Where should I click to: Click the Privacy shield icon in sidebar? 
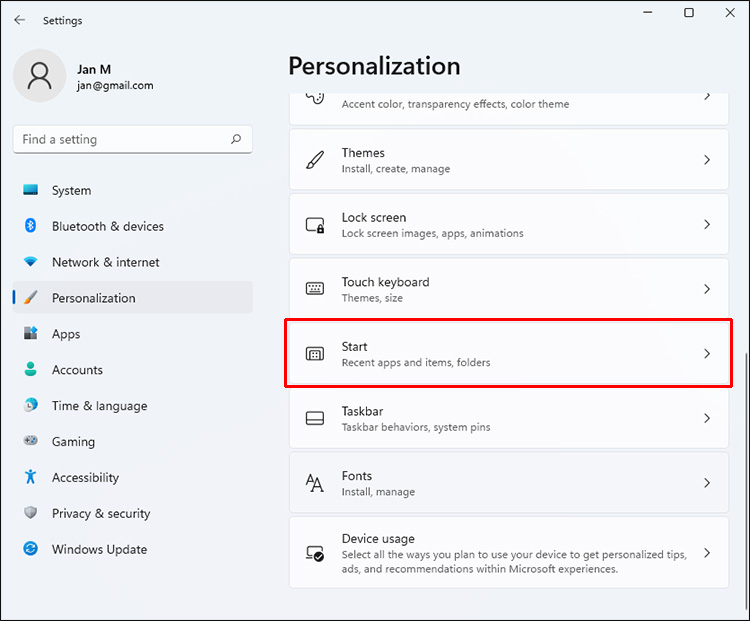(x=31, y=513)
